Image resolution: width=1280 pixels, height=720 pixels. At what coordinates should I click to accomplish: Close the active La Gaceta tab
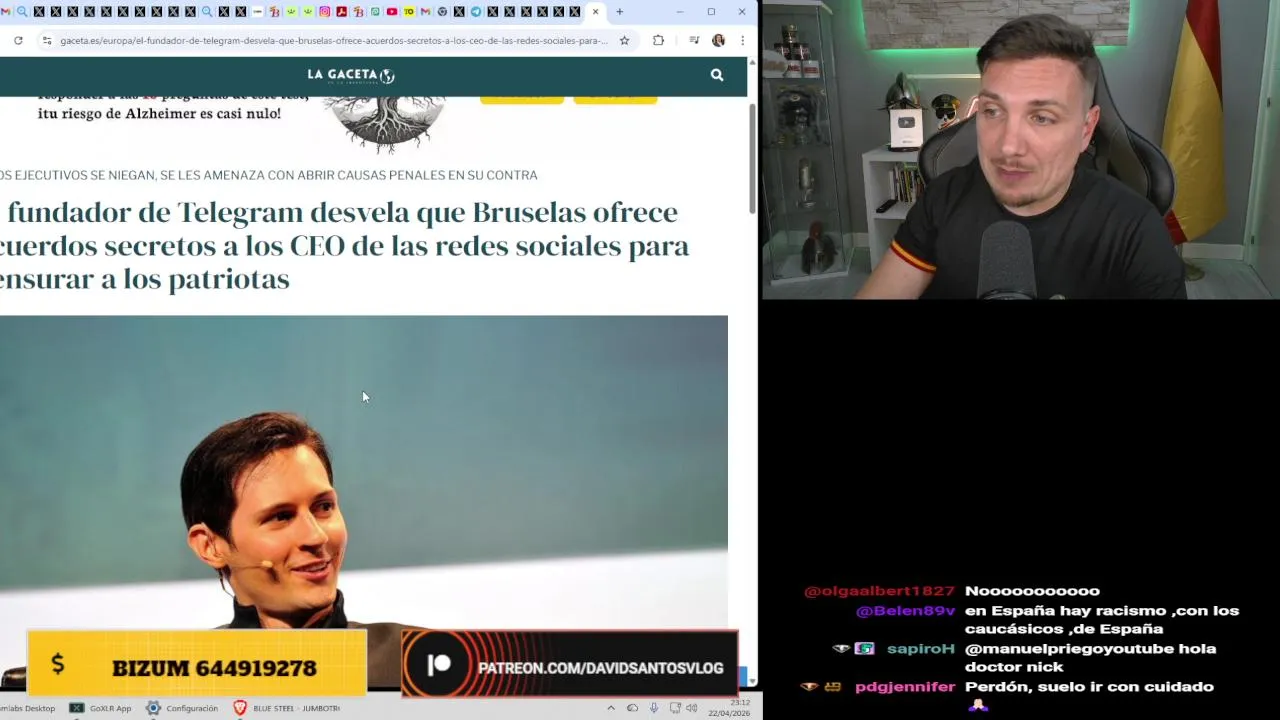595,12
